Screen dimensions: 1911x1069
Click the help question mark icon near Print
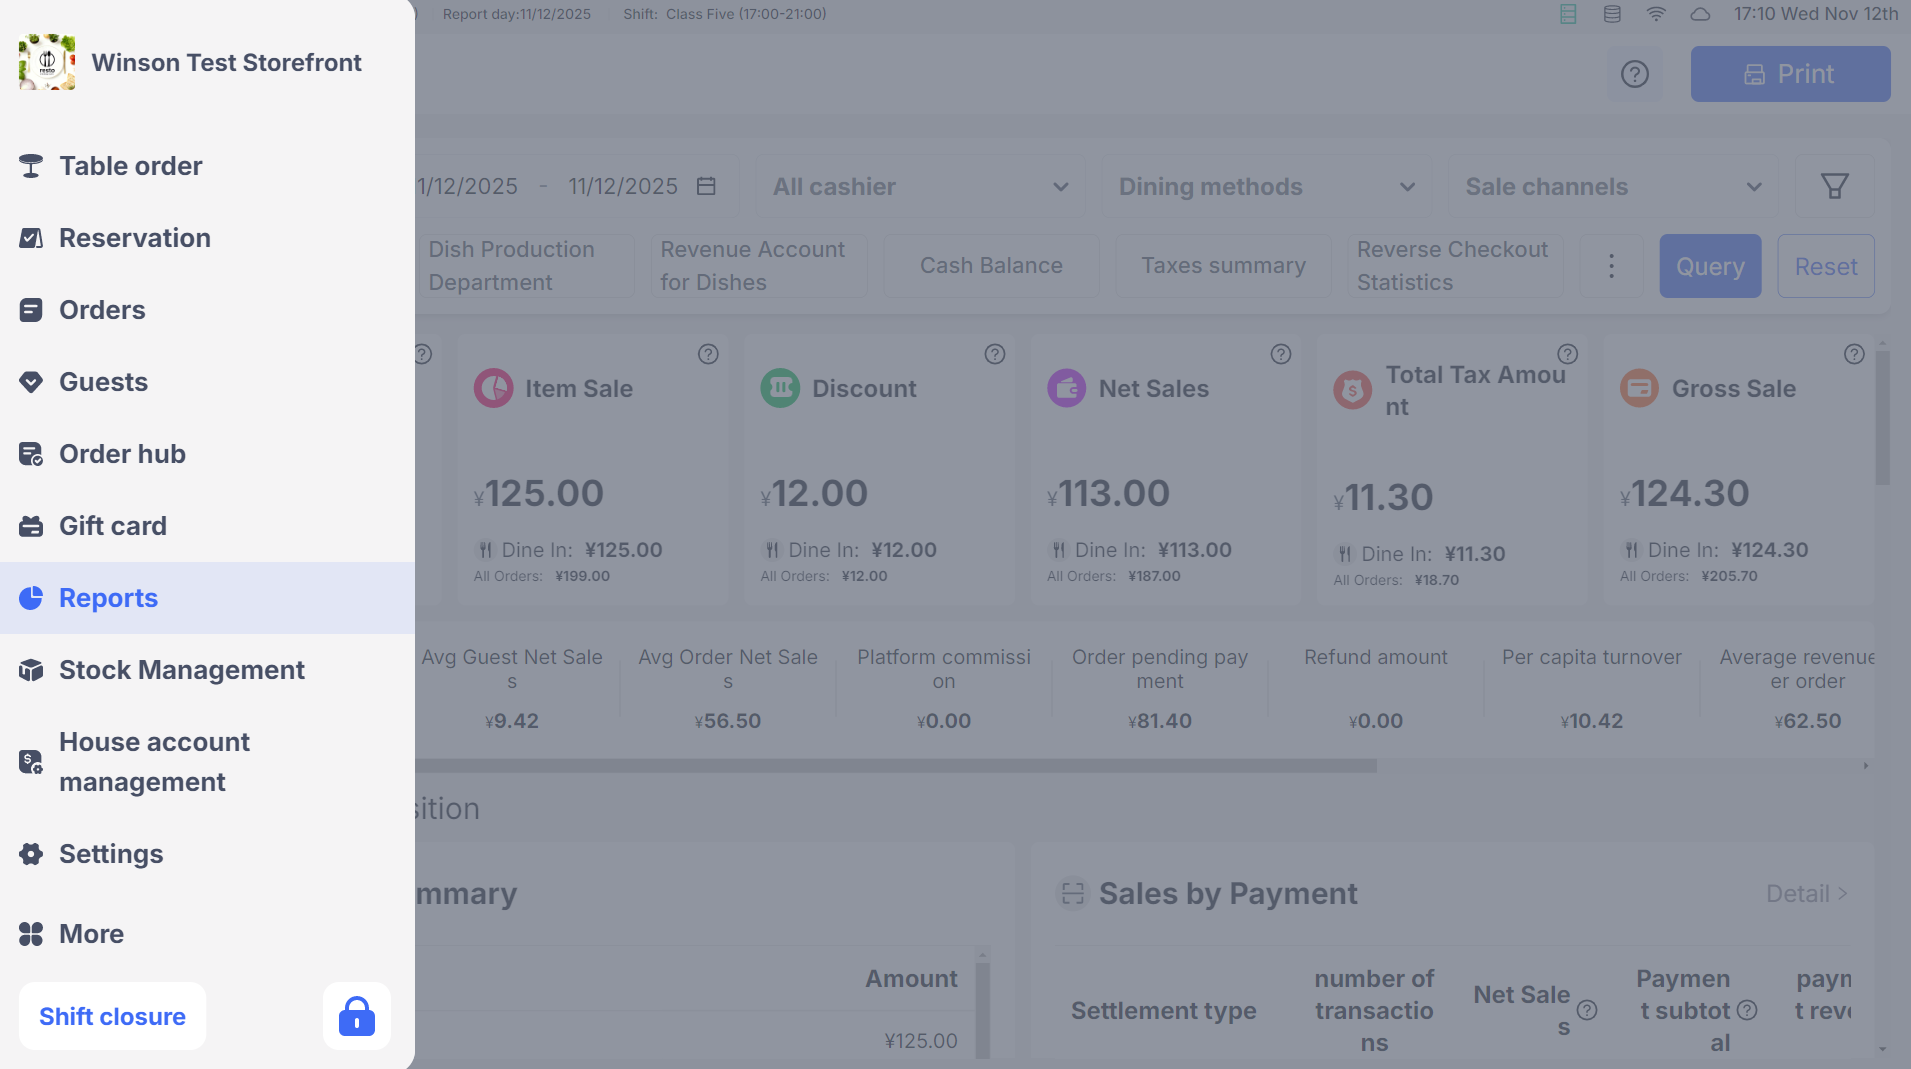(x=1634, y=74)
